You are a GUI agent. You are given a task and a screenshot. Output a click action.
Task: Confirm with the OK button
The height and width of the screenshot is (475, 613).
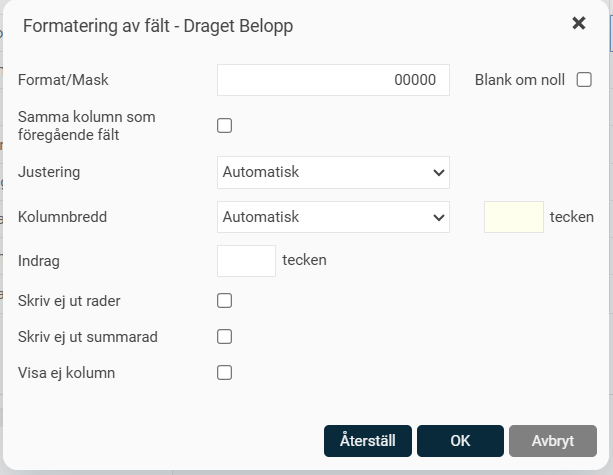[x=460, y=441]
